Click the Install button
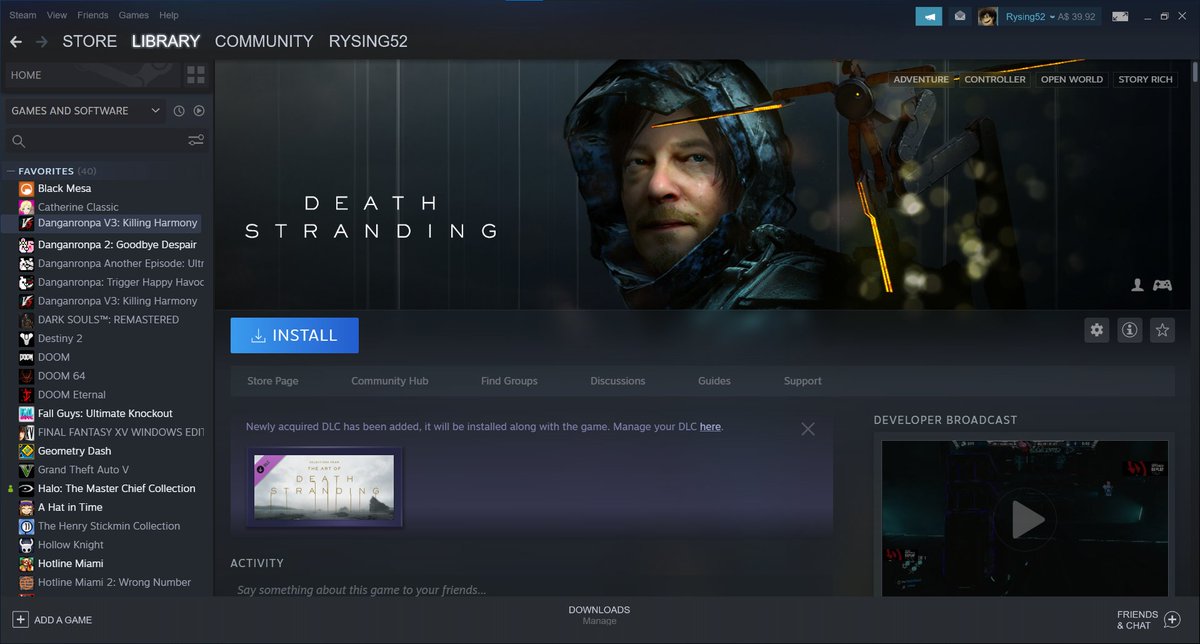Screen dimensions: 1200x644 tap(294, 336)
